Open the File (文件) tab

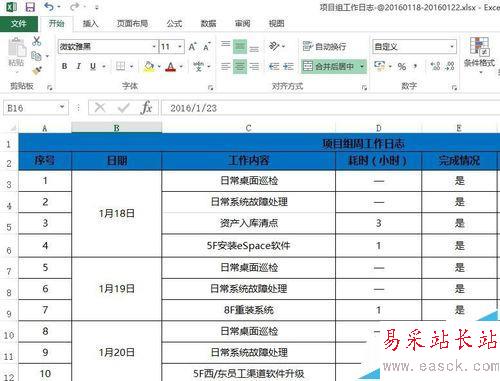[x=19, y=23]
